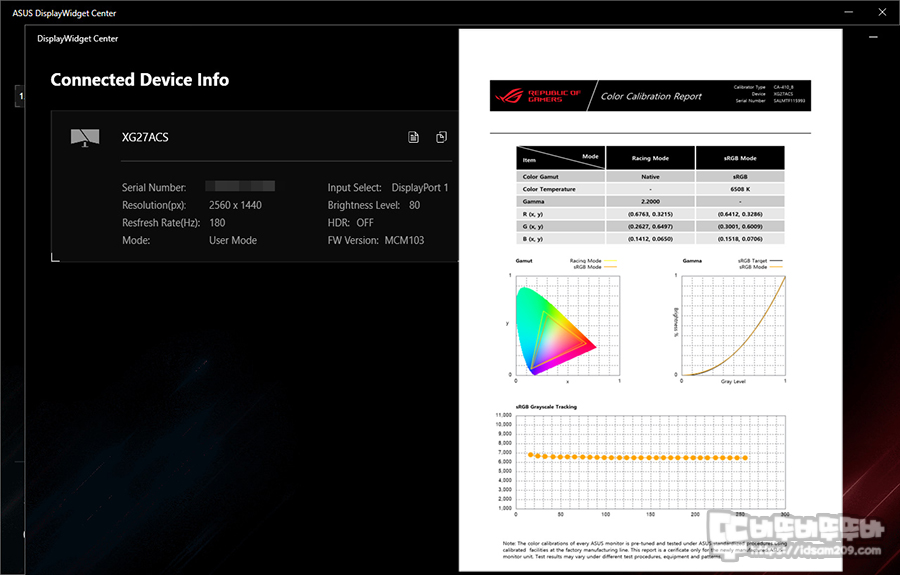The width and height of the screenshot is (900, 575).
Task: Click the Serial Number label
Action: point(154,188)
